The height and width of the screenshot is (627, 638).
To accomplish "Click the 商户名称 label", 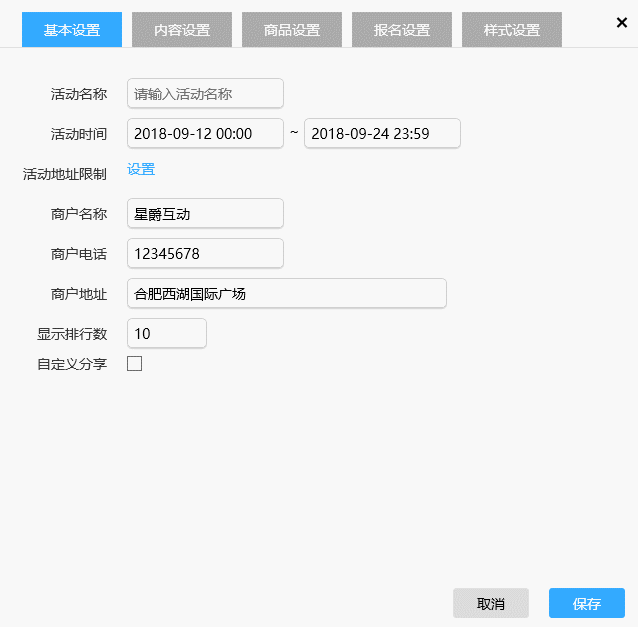I will 79,214.
